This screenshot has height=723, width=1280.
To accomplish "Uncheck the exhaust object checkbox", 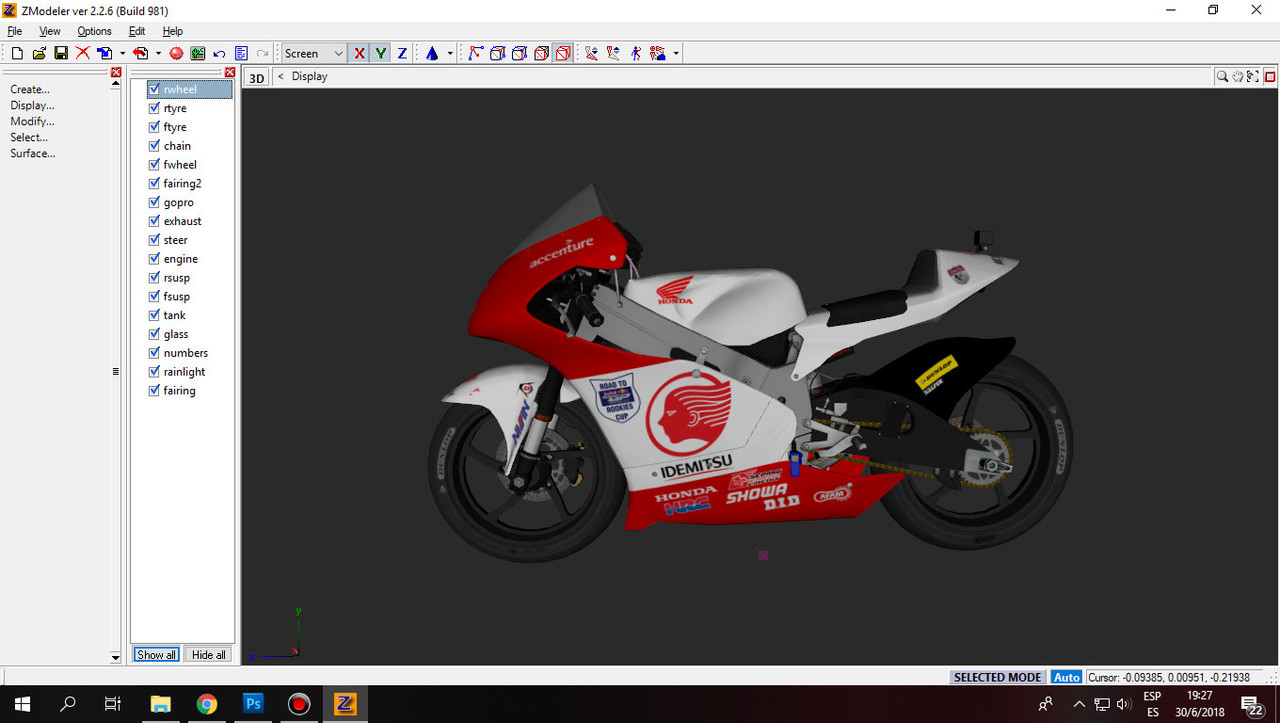I will pyautogui.click(x=154, y=221).
